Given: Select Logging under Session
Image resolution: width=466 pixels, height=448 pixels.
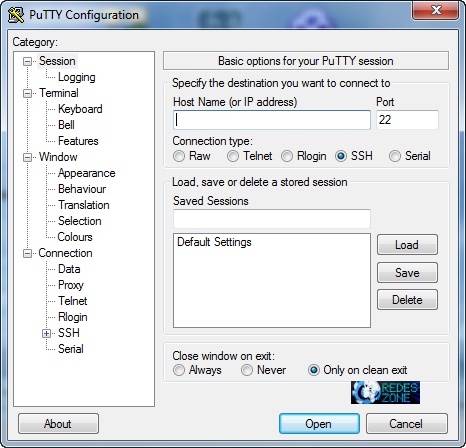Looking at the screenshot, I should click(x=77, y=77).
